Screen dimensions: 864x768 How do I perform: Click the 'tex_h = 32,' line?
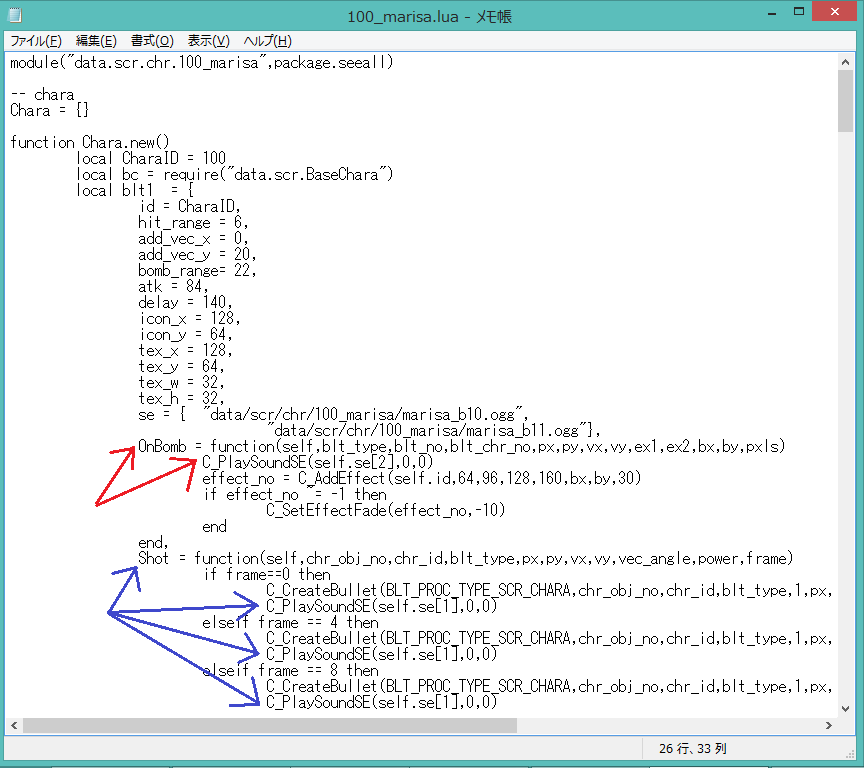pos(181,398)
